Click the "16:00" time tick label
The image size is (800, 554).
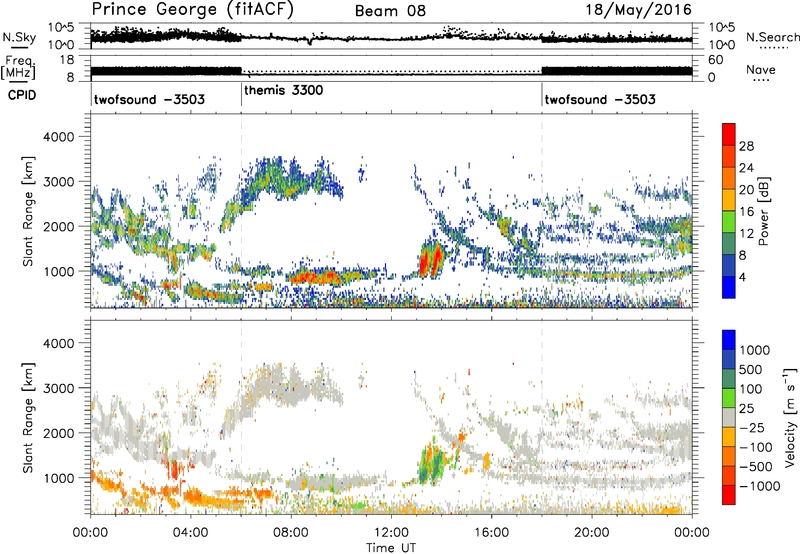point(491,533)
